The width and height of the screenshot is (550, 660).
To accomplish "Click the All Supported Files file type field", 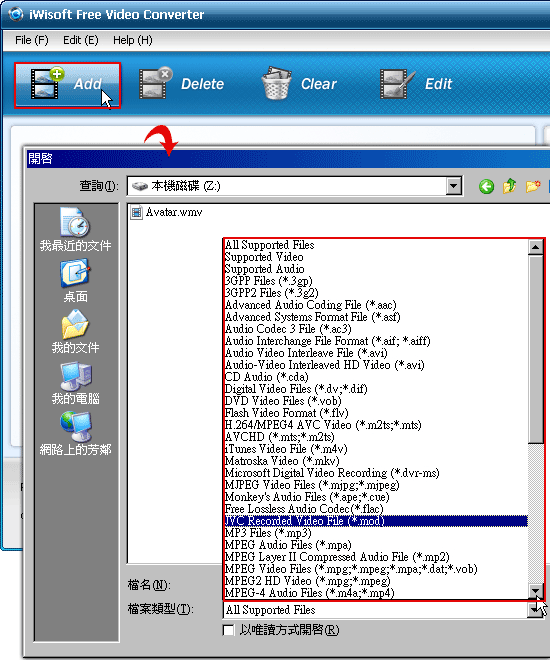I will click(375, 609).
